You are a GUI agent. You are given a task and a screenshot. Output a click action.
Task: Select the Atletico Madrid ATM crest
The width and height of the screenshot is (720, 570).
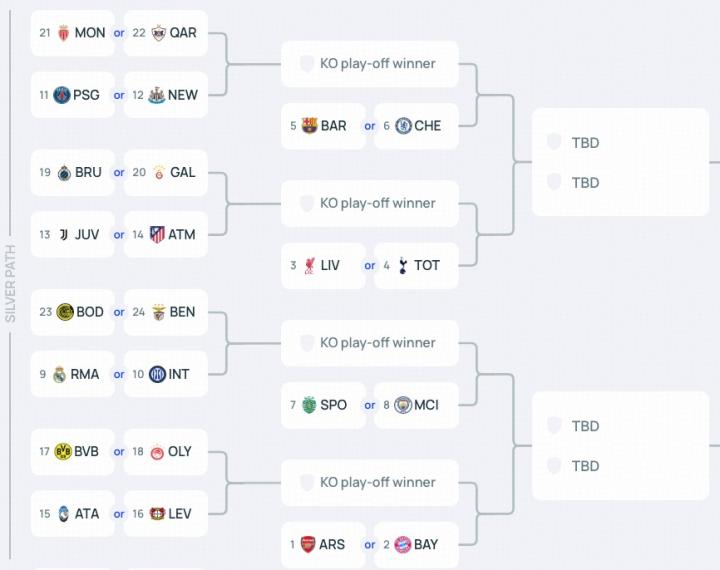(157, 235)
